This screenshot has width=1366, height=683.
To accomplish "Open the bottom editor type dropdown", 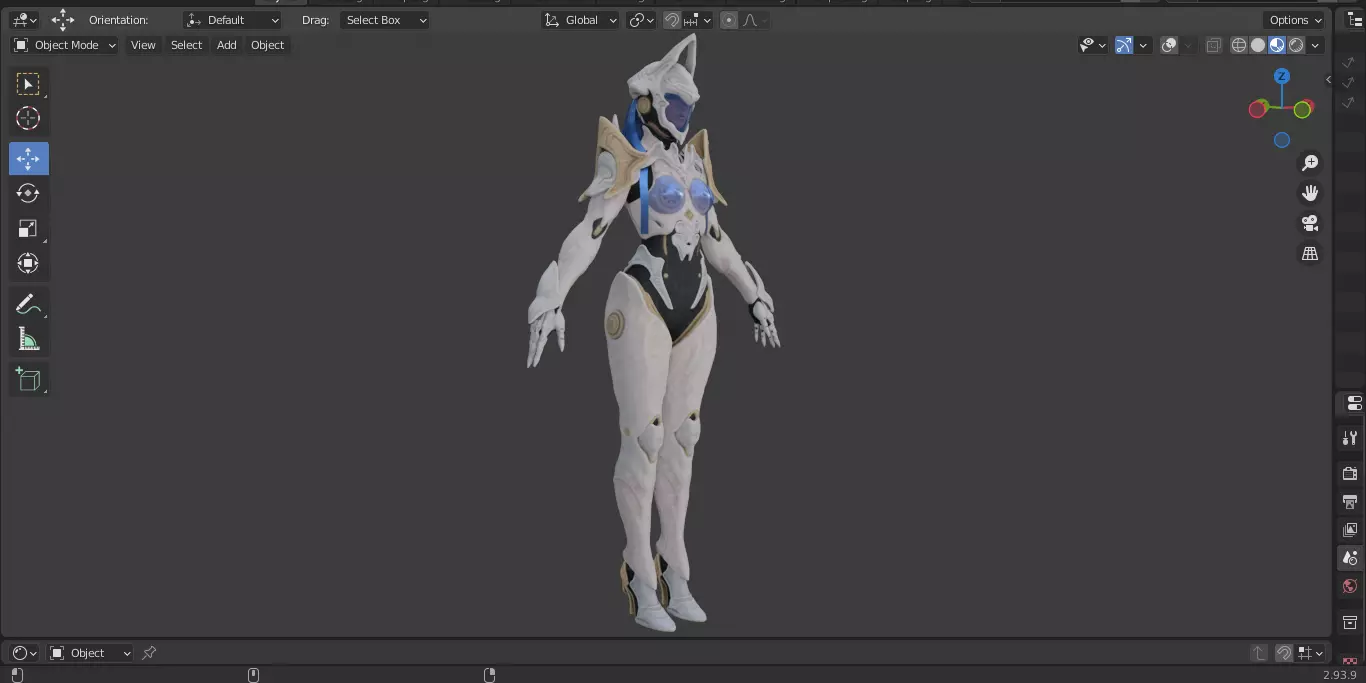I will [x=24, y=653].
